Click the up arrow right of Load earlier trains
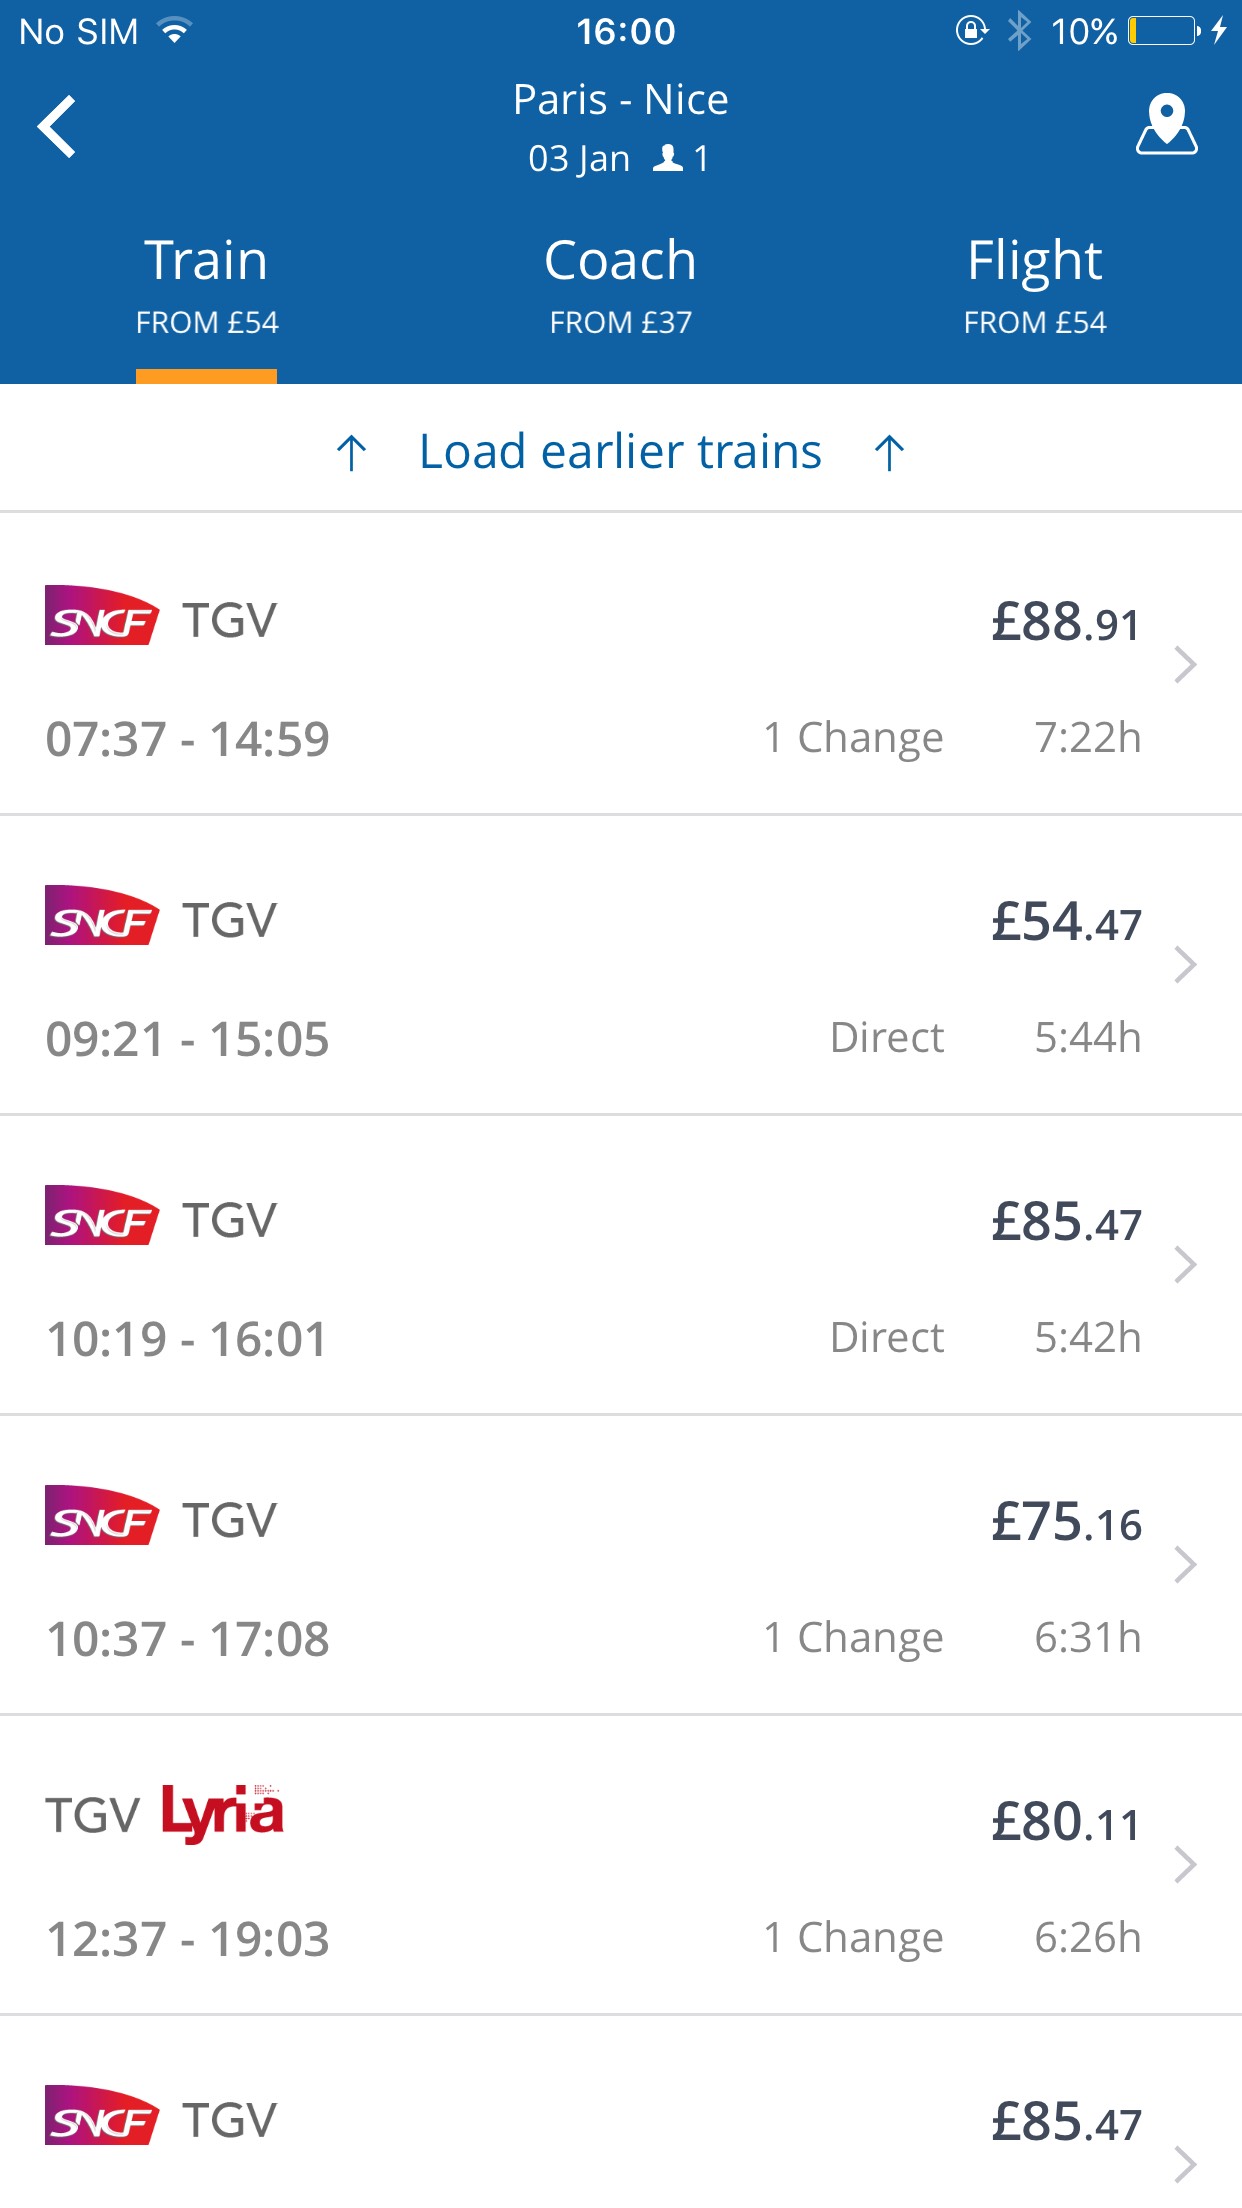The width and height of the screenshot is (1242, 2208). click(889, 452)
